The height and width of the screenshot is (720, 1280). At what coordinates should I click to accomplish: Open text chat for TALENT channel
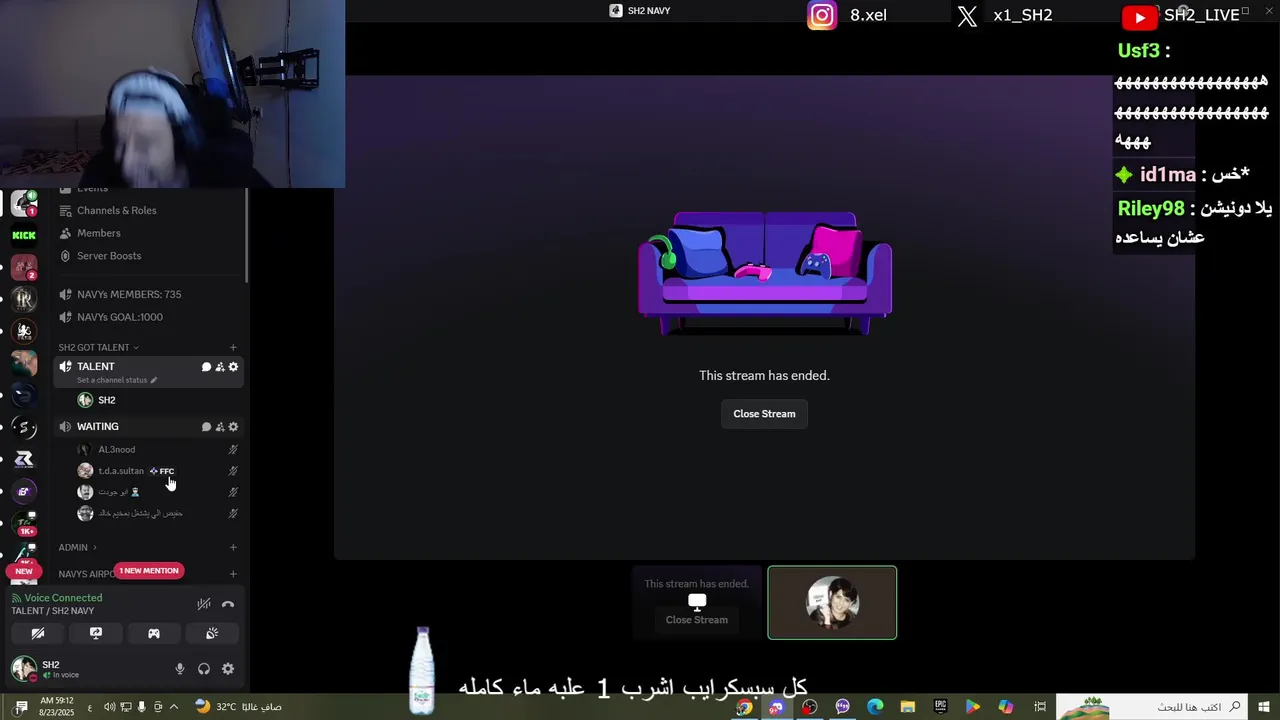(x=206, y=367)
